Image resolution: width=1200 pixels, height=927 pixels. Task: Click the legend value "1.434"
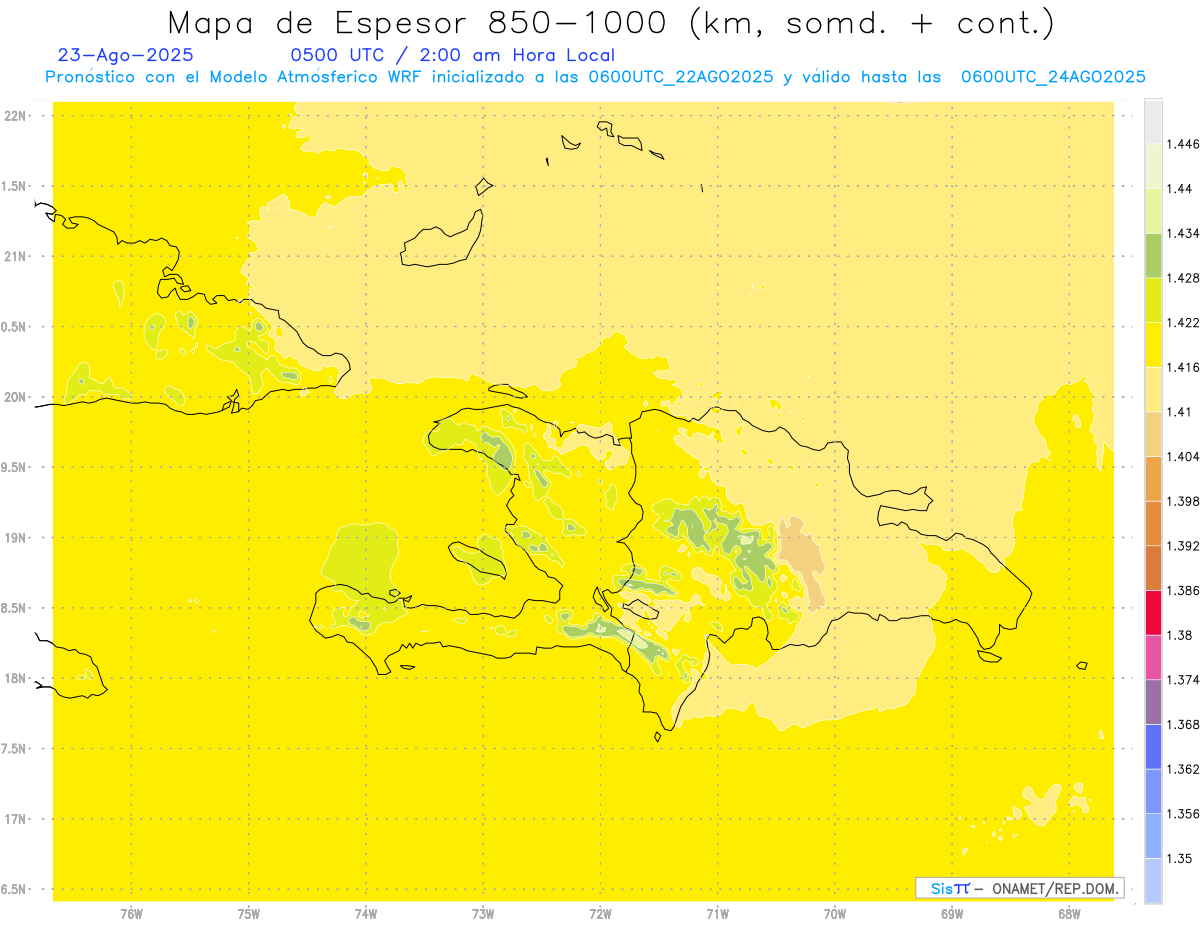tap(1183, 233)
